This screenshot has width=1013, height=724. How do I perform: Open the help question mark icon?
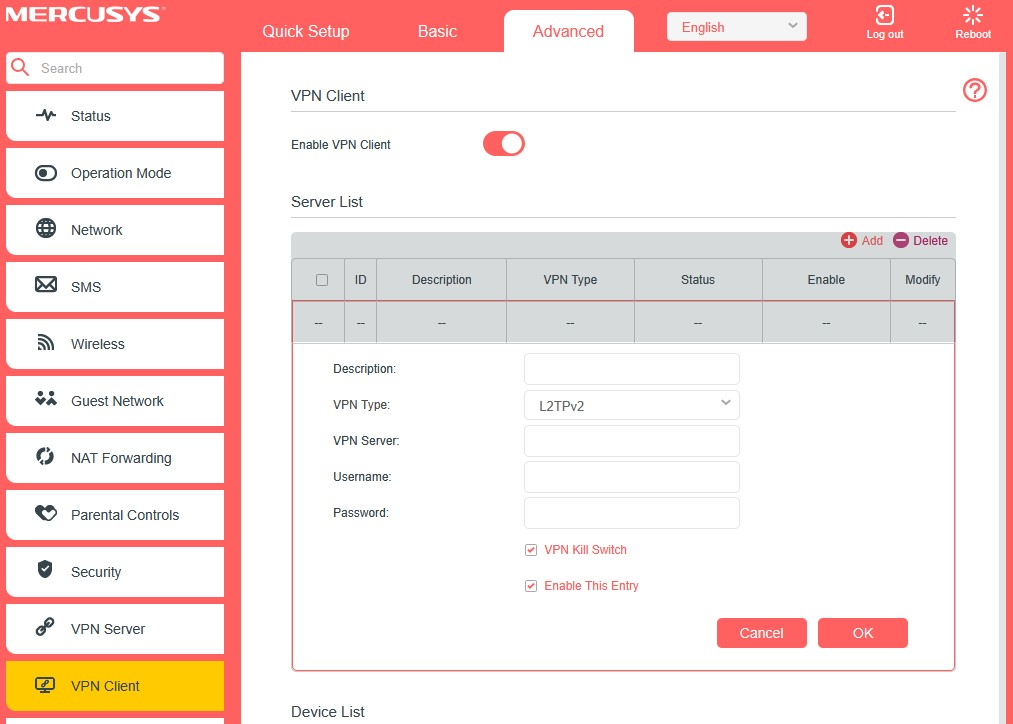(974, 90)
